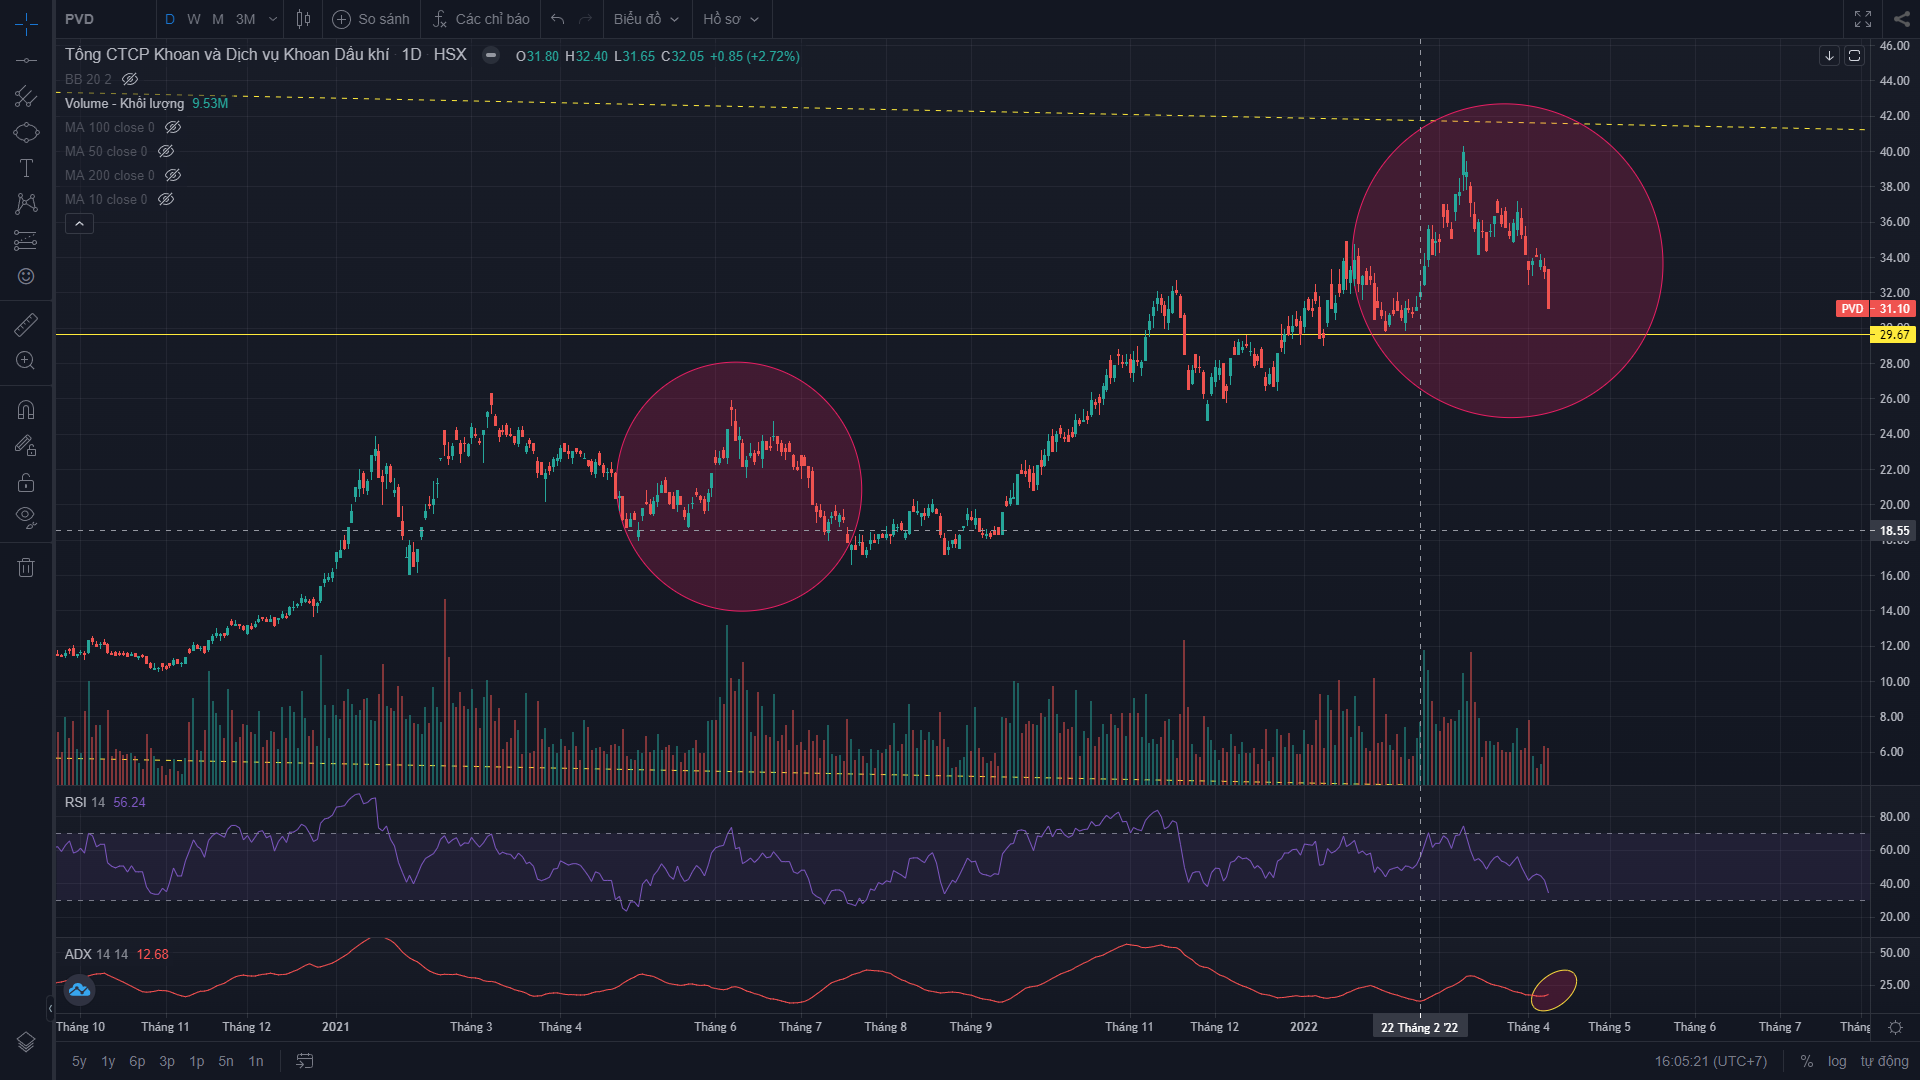Open the Biểu đồ dropdown menu
Screen dimensions: 1920x1080
(647, 19)
